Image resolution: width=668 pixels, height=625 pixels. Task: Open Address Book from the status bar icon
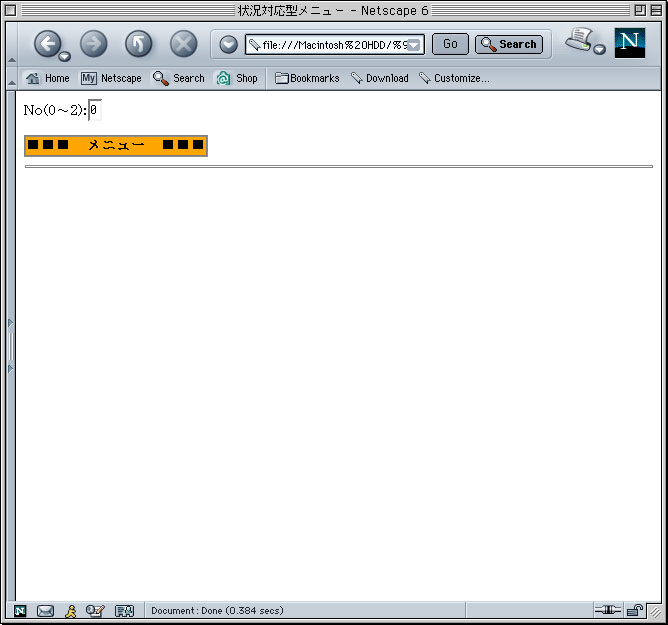pos(124,611)
